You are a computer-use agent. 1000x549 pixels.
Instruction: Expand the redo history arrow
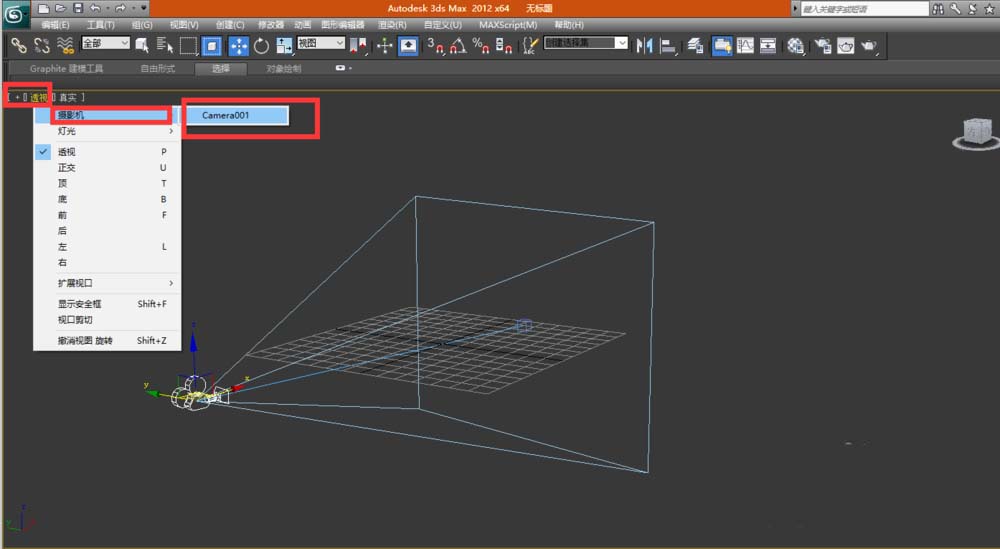point(132,8)
